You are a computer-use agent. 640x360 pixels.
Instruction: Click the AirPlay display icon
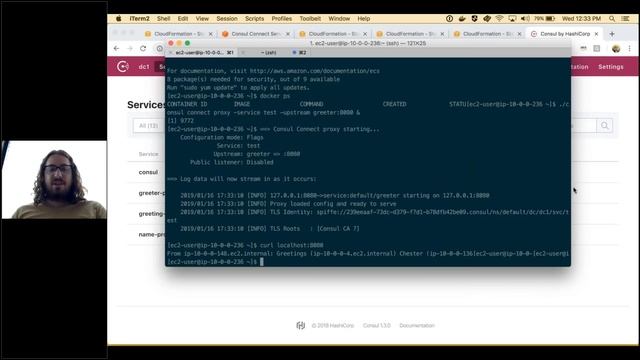[x=512, y=18]
